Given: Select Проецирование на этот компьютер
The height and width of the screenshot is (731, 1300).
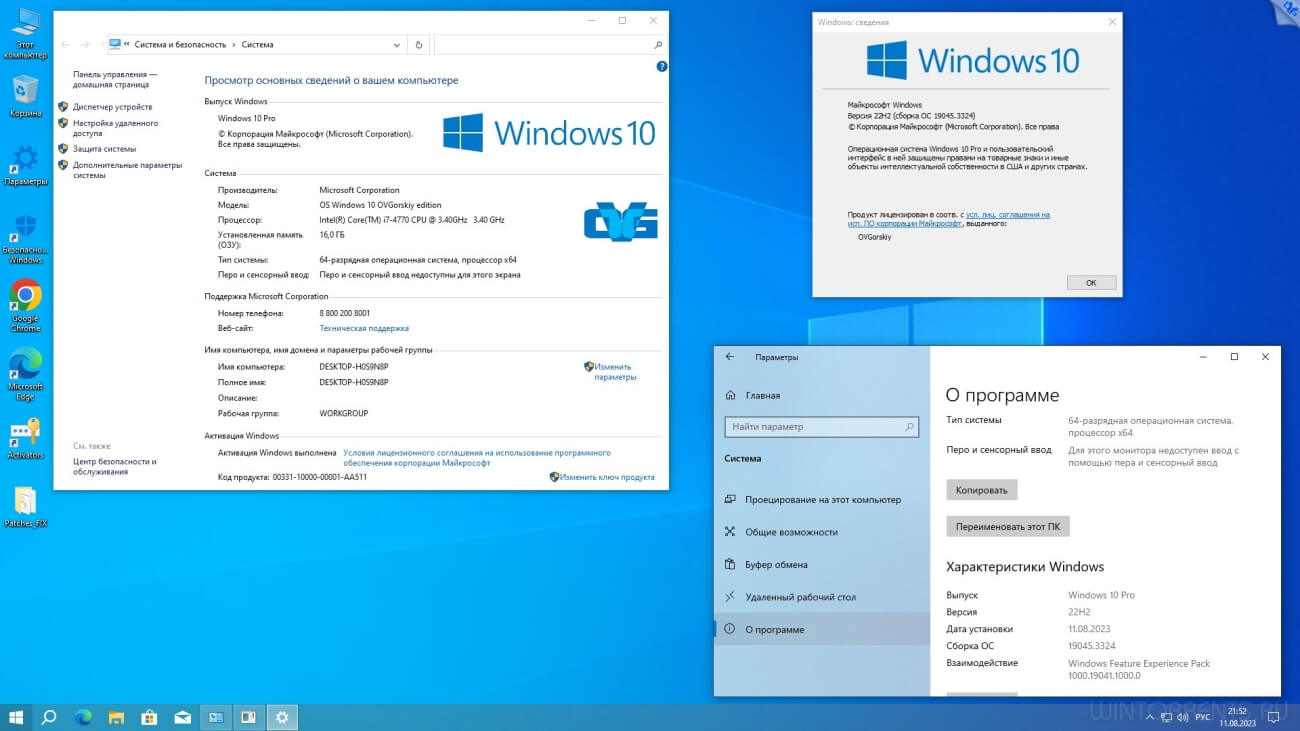Looking at the screenshot, I should [x=822, y=499].
